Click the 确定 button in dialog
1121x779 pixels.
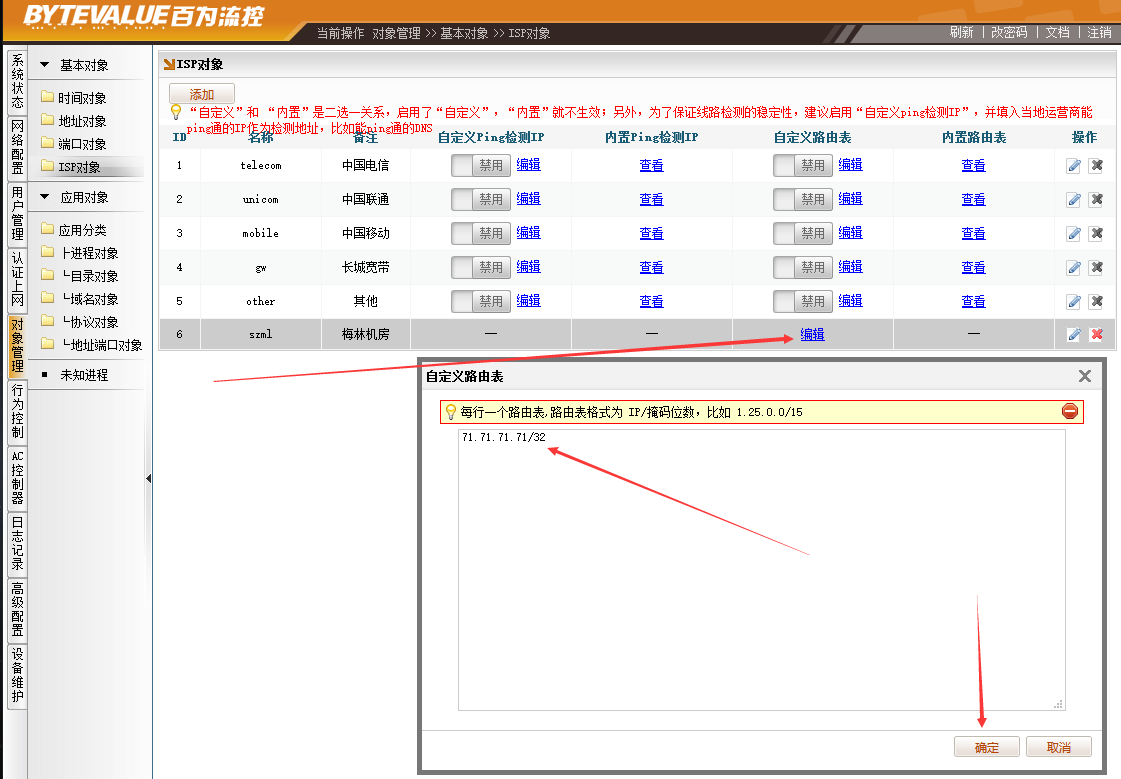click(x=987, y=747)
